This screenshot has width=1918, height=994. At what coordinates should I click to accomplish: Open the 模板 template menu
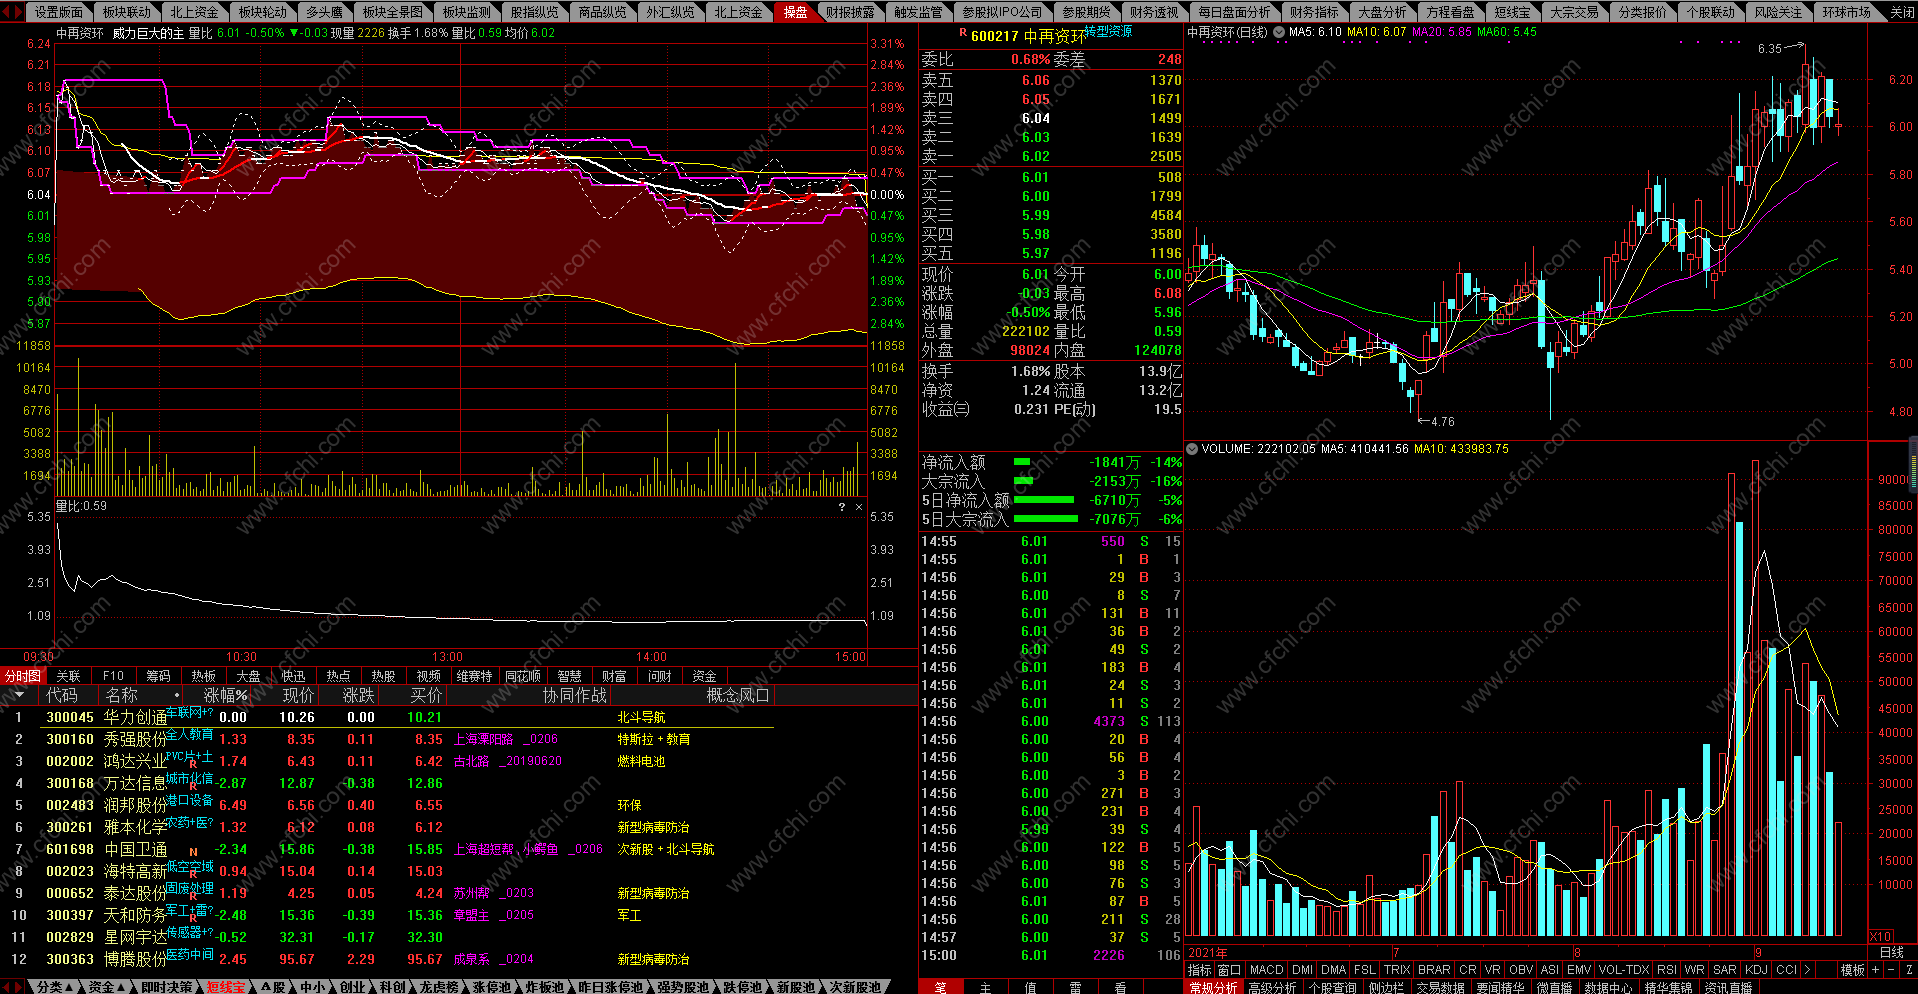tap(1853, 970)
